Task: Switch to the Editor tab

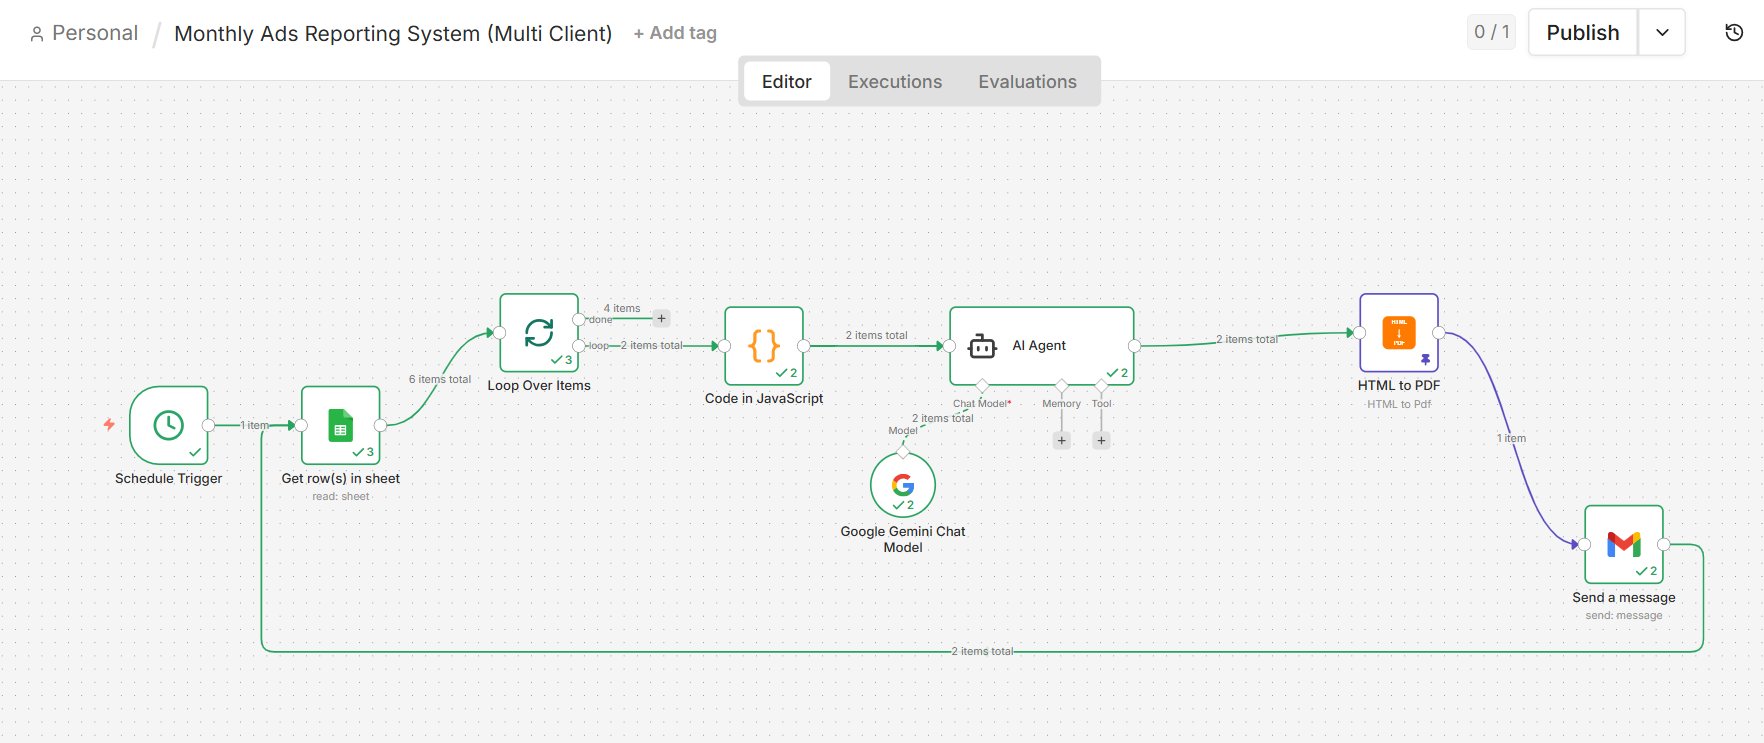Action: (x=786, y=82)
